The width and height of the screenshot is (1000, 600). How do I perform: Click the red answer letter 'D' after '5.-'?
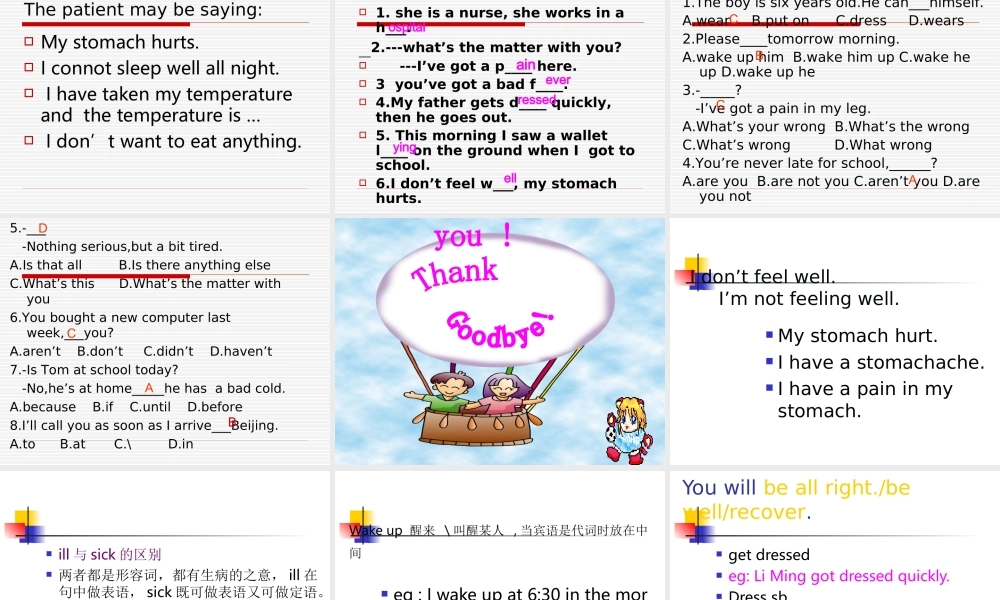pos(43,228)
